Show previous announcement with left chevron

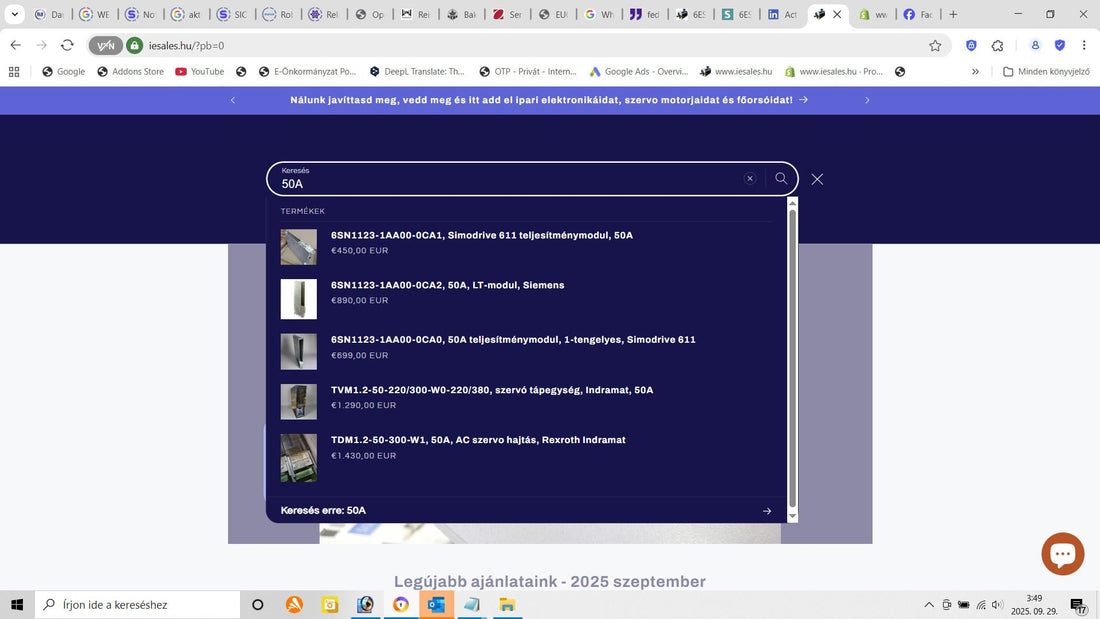point(233,100)
